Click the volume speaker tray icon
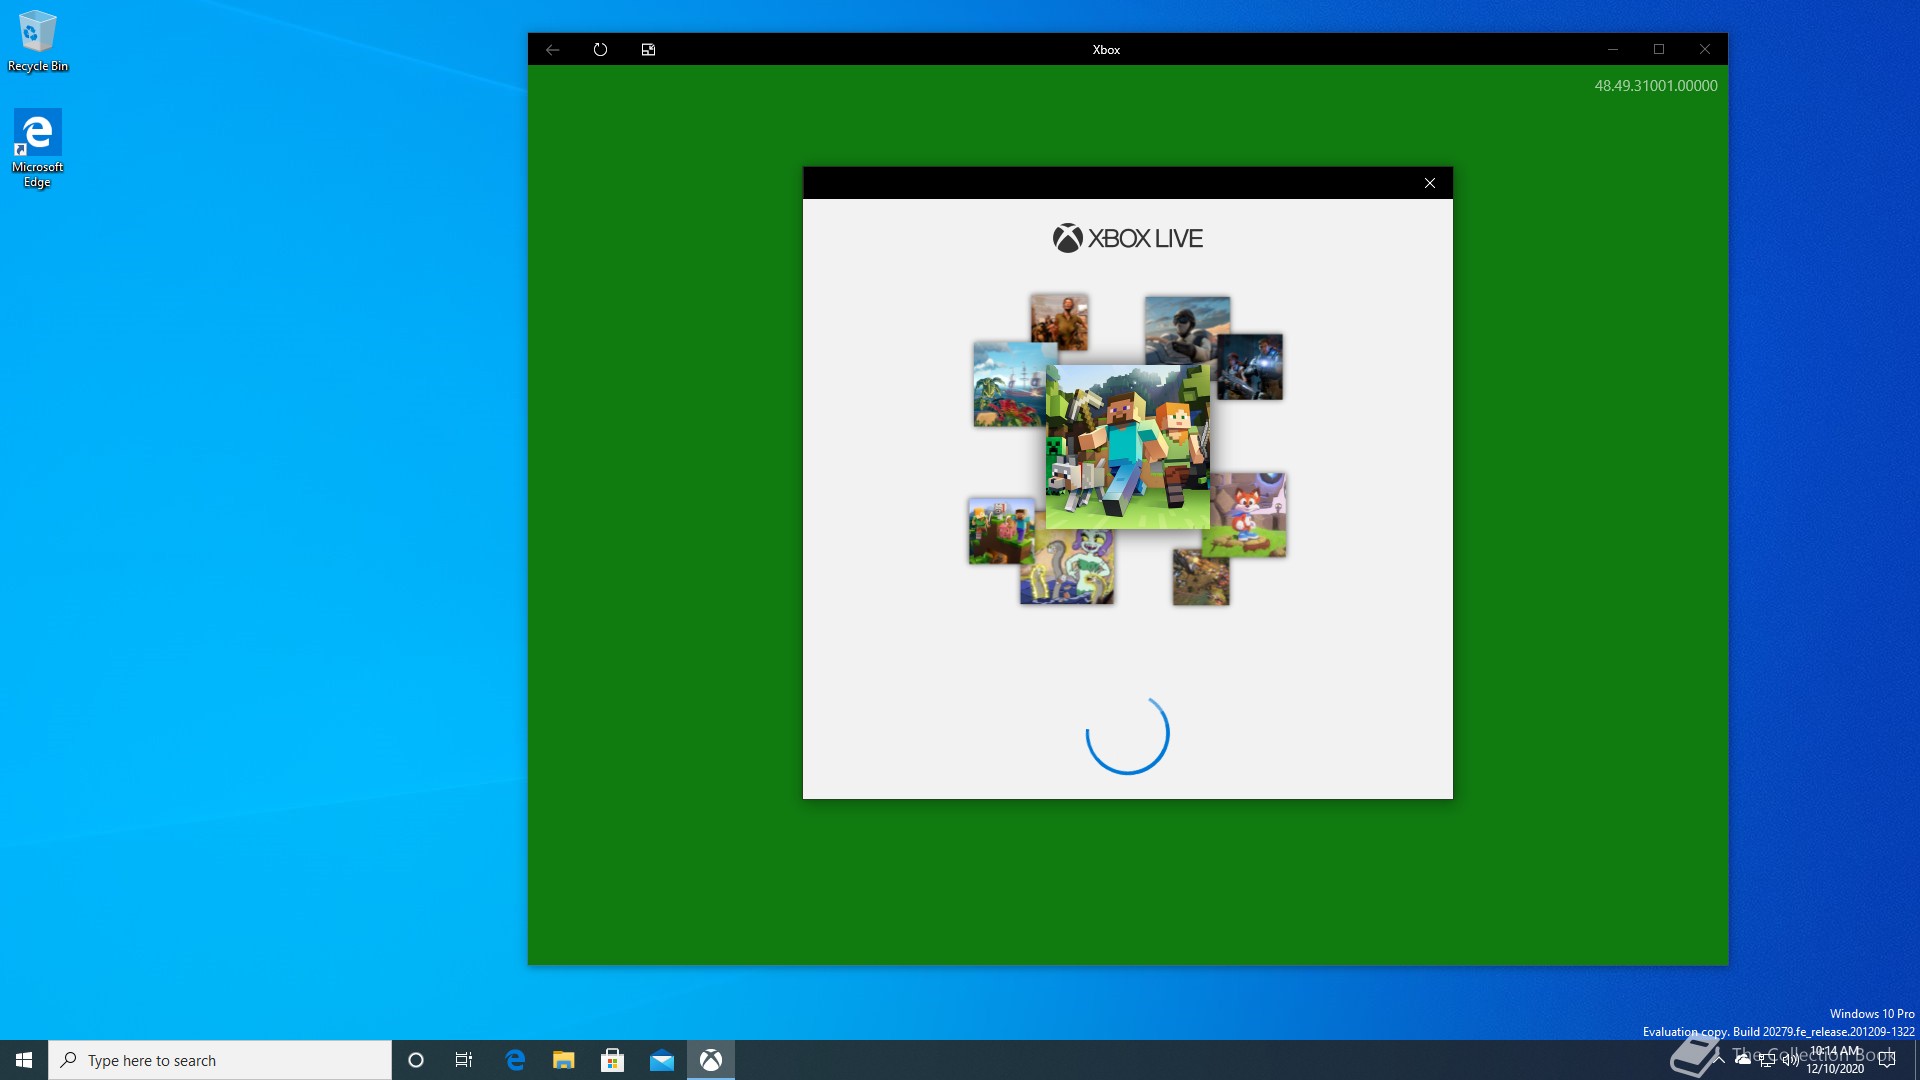Viewport: 1920px width, 1080px height. [1790, 1060]
